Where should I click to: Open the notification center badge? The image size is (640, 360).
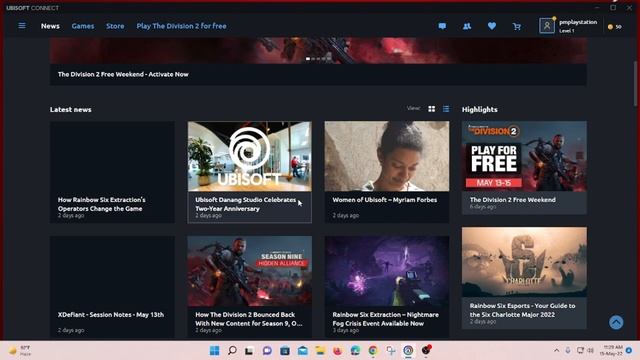[629, 350]
